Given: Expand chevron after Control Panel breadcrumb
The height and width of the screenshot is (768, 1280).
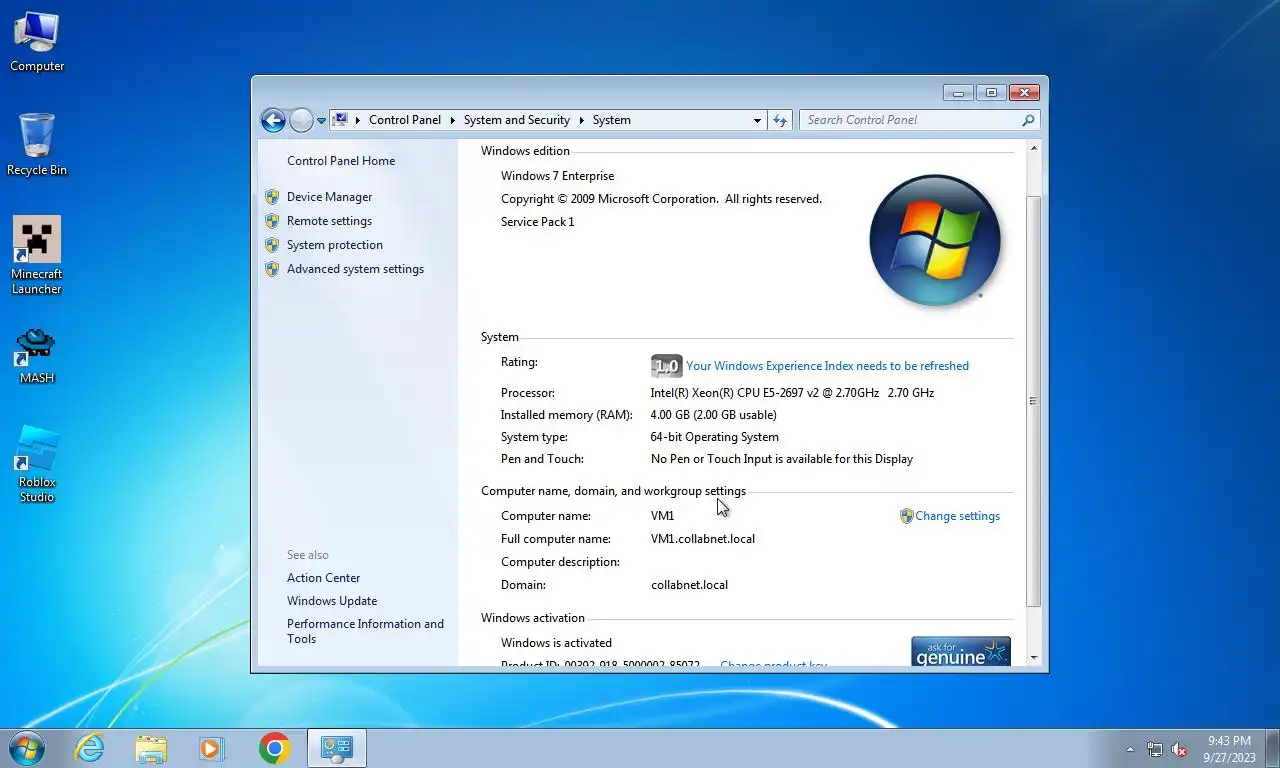Looking at the screenshot, I should pyautogui.click(x=452, y=120).
